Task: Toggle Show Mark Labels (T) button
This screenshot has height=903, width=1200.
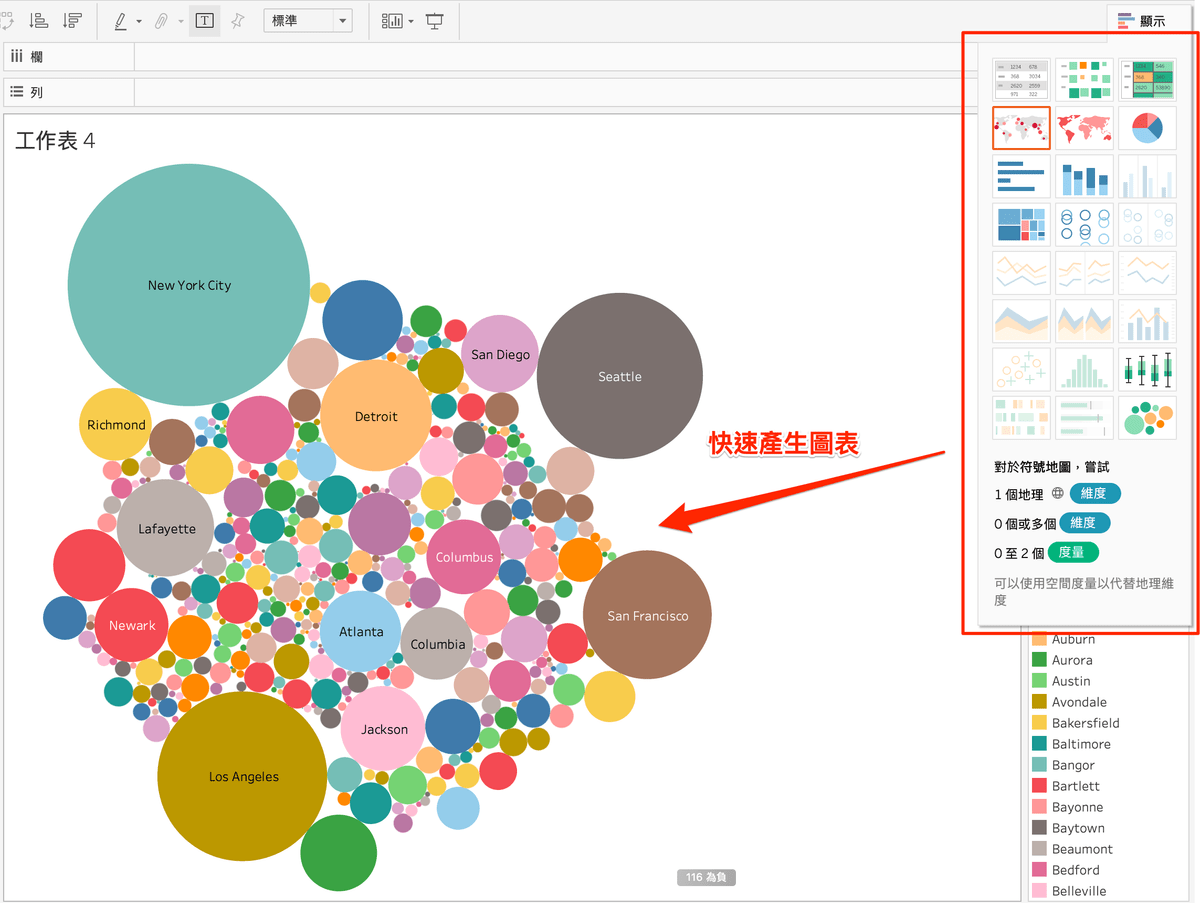Action: point(205,20)
